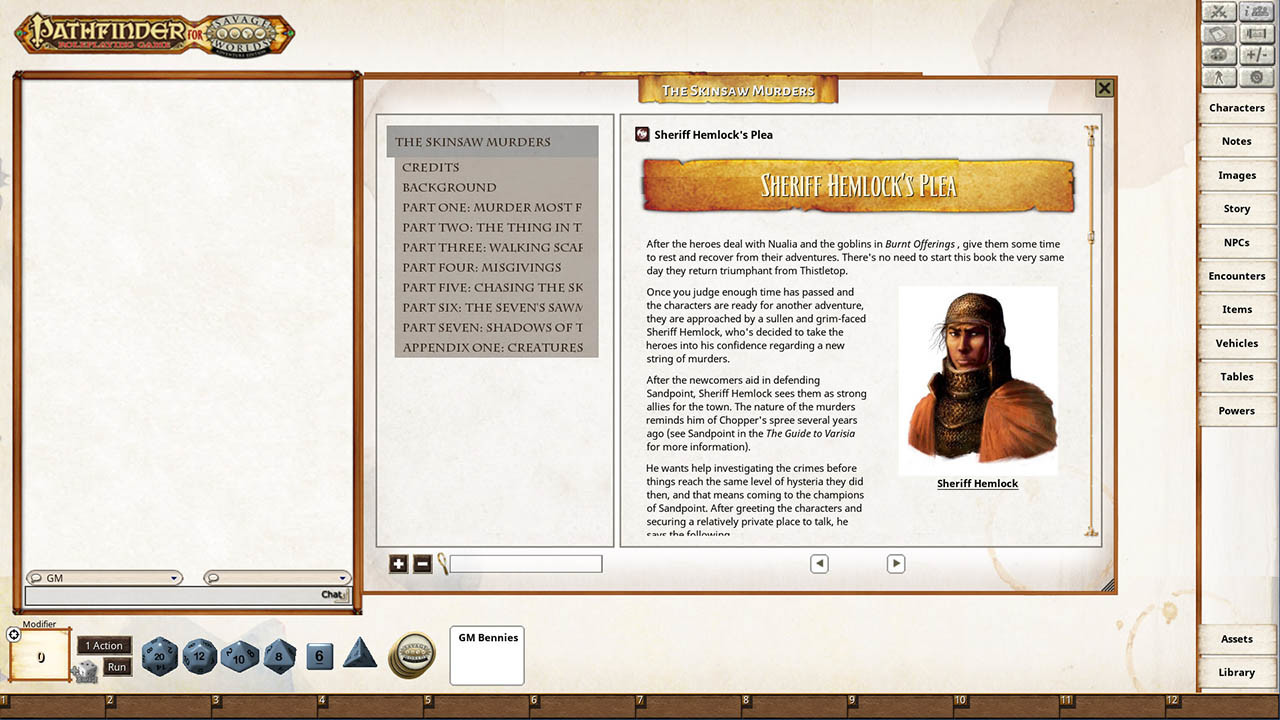Click the story text scrollbar

[x=1091, y=330]
